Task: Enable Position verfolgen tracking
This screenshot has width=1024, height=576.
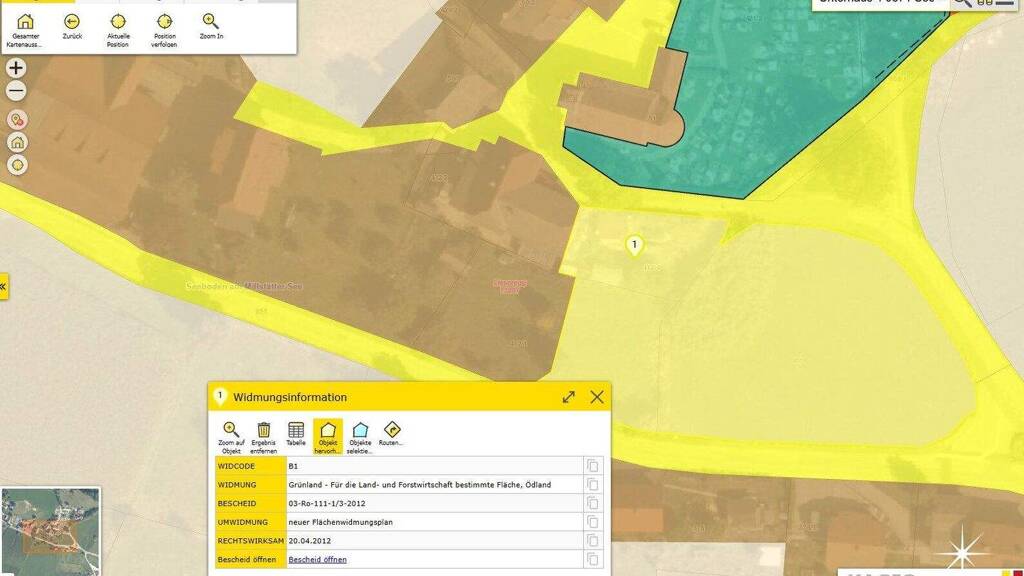Action: click(x=165, y=21)
